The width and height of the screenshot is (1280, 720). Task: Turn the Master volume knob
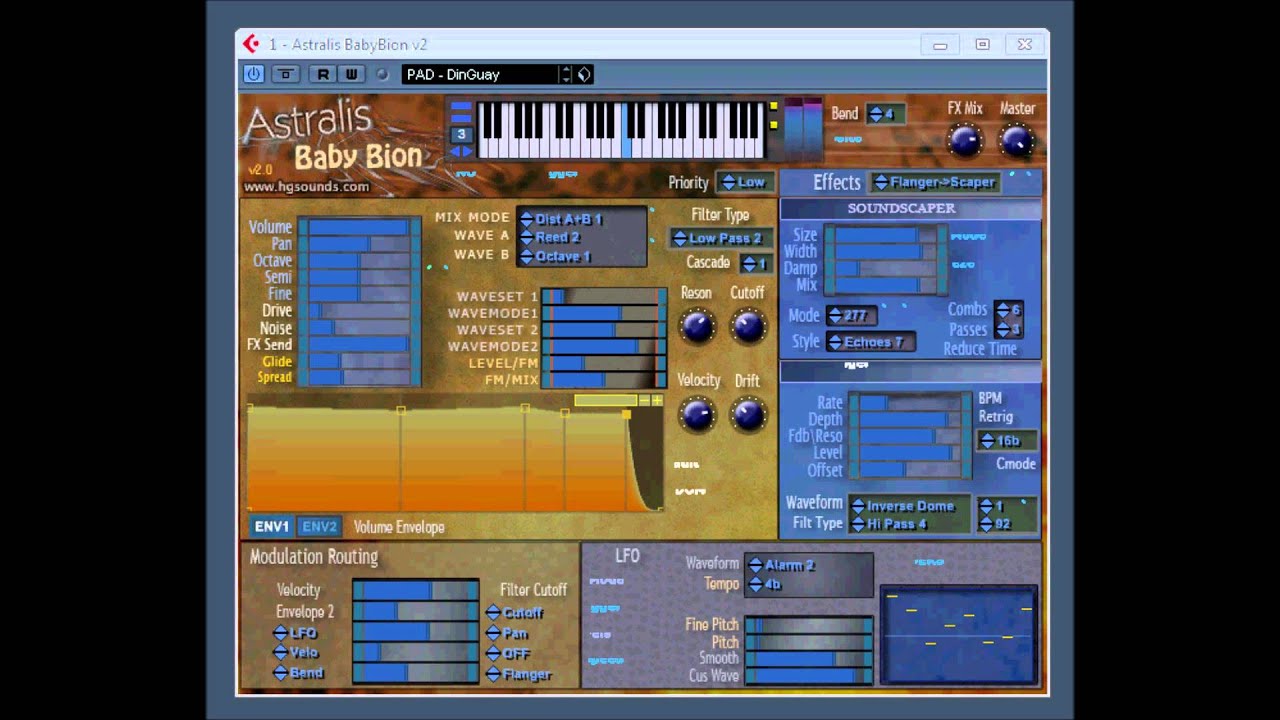tap(1017, 140)
